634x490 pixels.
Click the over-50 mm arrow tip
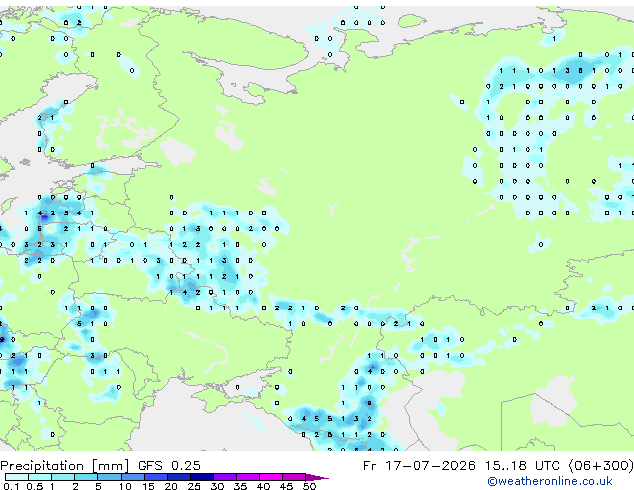click(317, 478)
